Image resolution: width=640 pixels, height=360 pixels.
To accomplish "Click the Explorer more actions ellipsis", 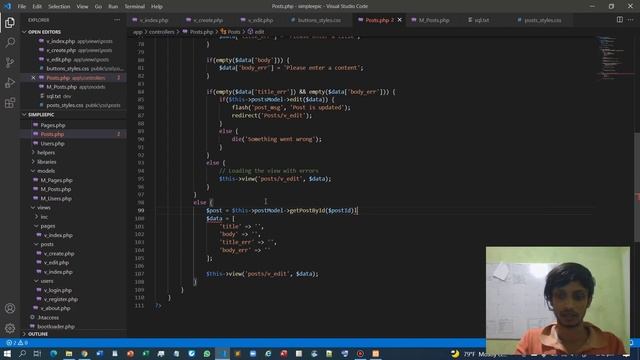I will pyautogui.click(x=117, y=20).
